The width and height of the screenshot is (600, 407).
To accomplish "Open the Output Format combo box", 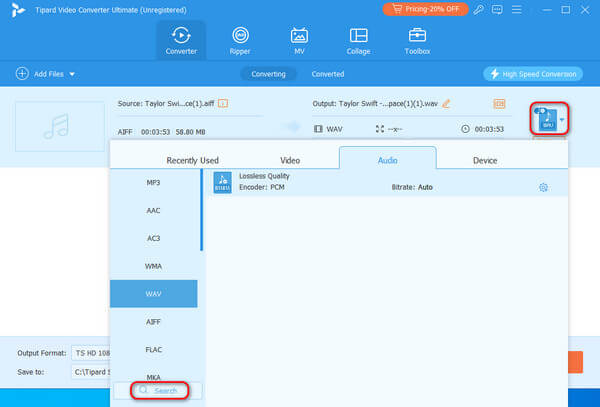I will (x=91, y=353).
